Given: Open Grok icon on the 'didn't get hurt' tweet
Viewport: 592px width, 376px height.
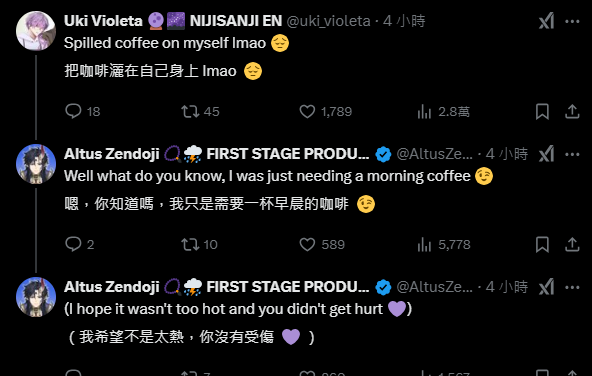Looking at the screenshot, I should [546, 287].
